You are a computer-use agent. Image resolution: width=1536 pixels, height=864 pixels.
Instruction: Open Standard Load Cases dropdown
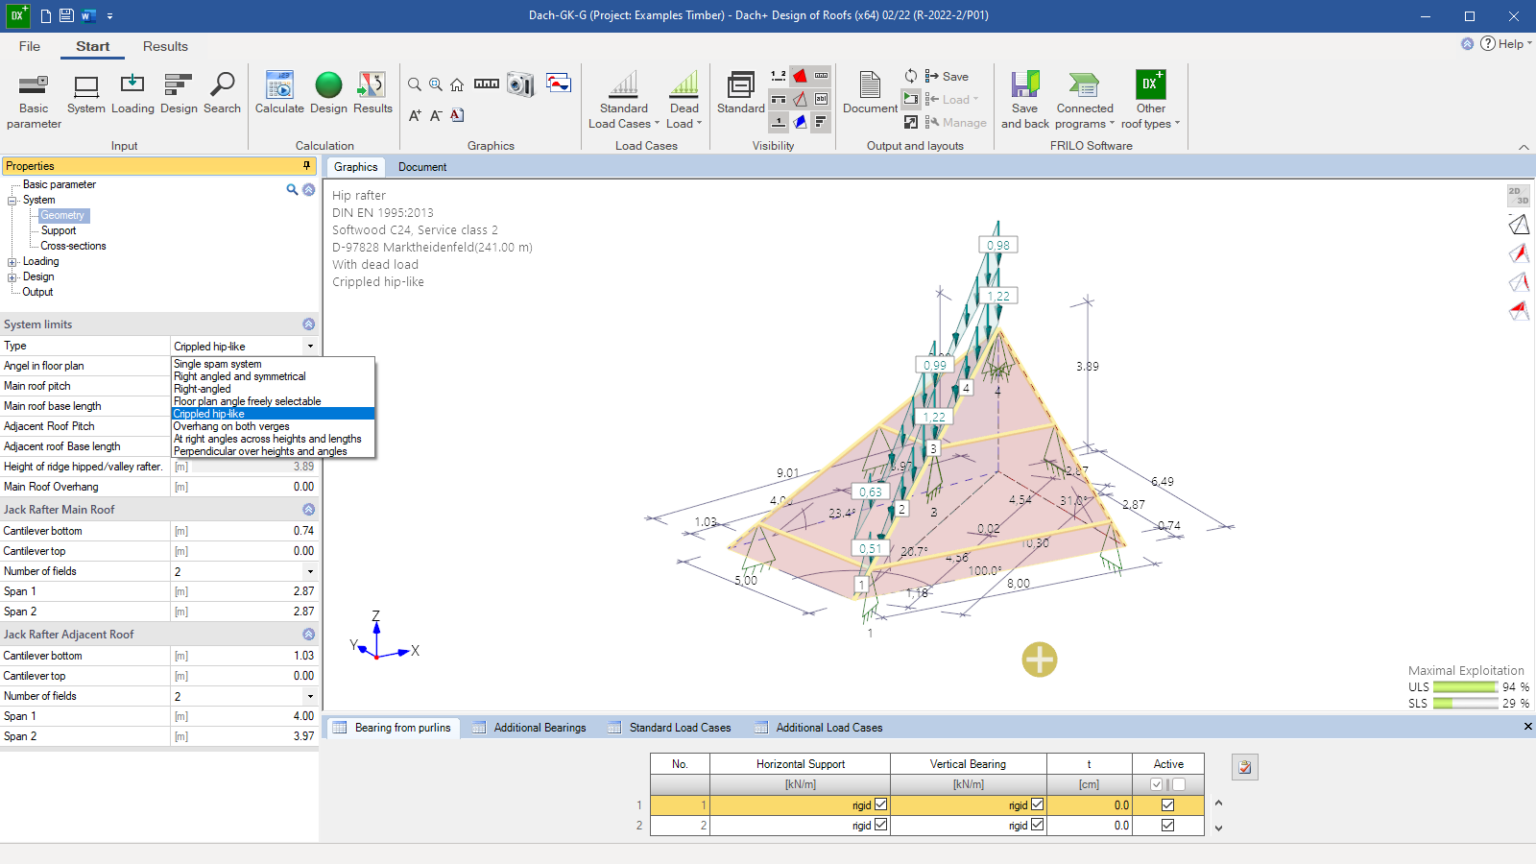point(624,116)
